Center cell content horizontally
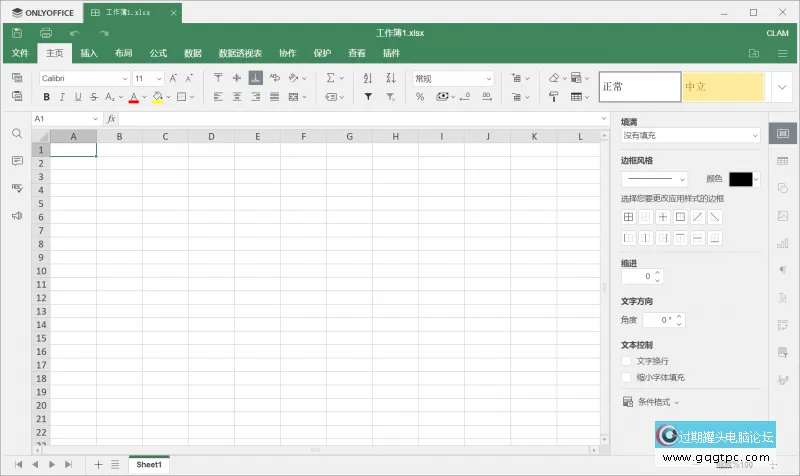 pos(237,96)
